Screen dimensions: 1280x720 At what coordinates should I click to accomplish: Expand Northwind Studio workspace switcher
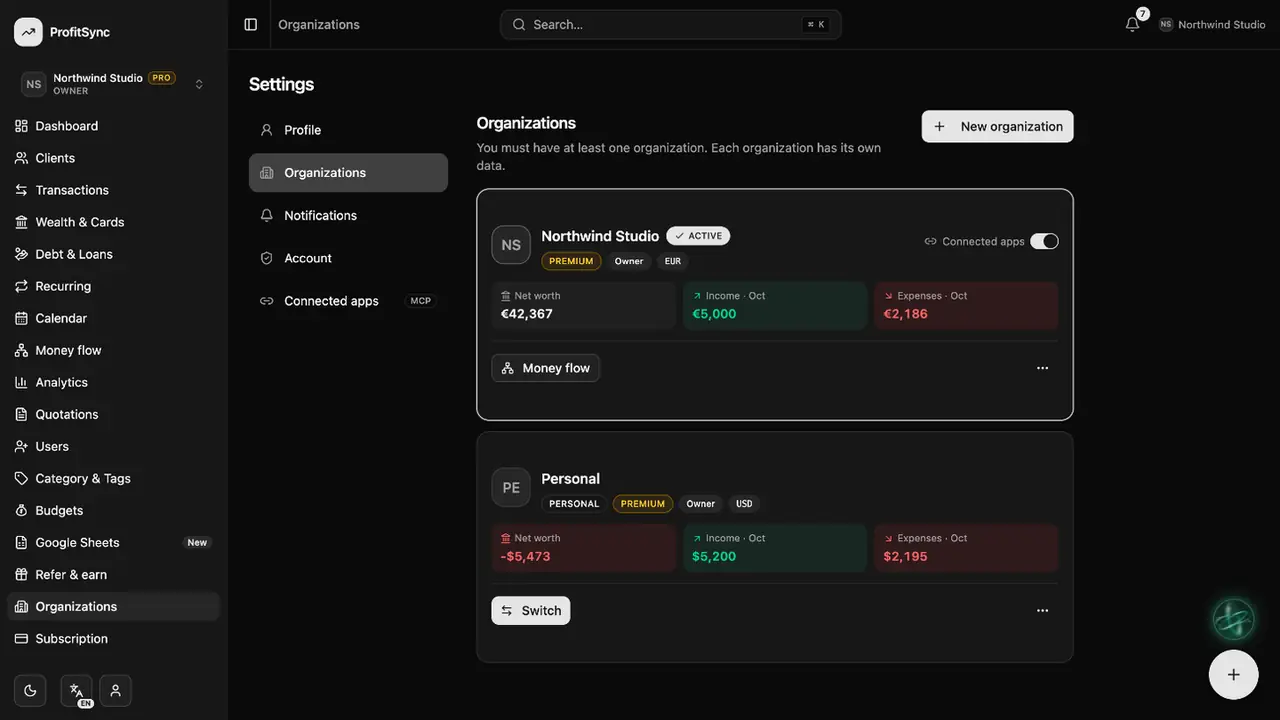click(x=113, y=84)
